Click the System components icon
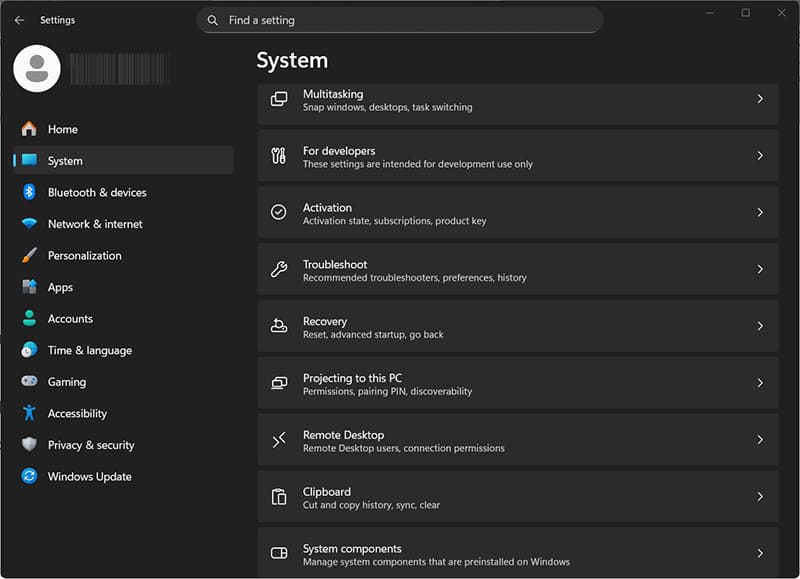Image resolution: width=800 pixels, height=579 pixels. click(x=279, y=553)
